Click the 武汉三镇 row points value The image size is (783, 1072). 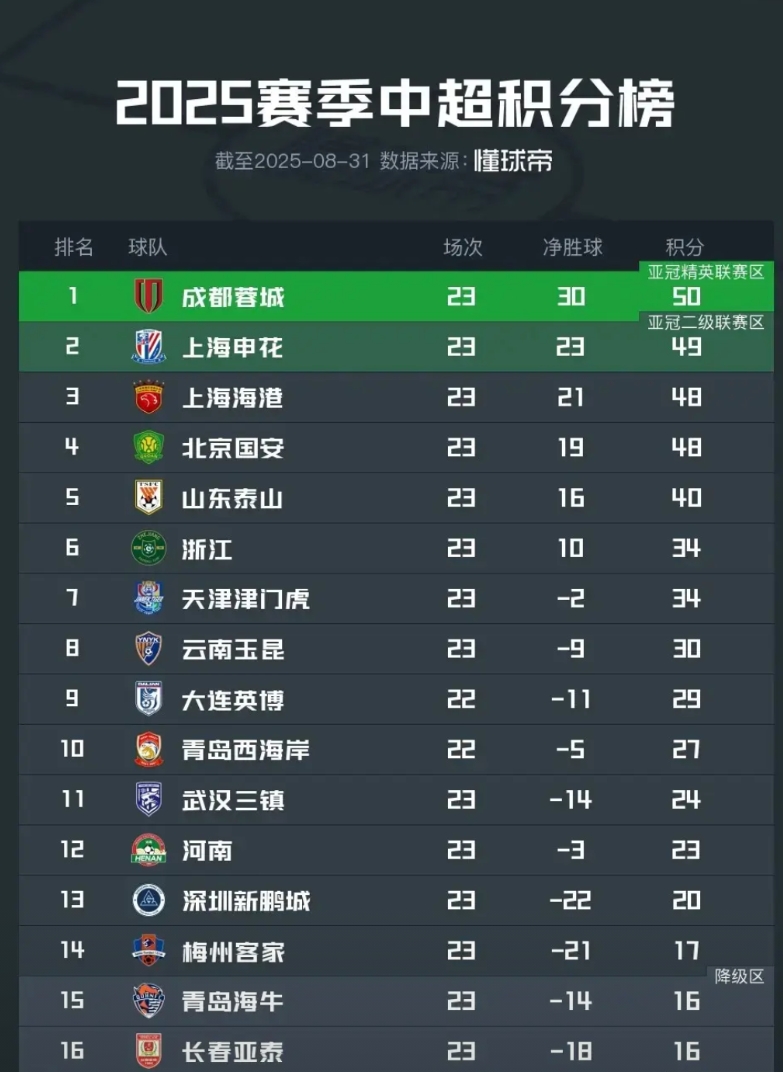pos(686,800)
